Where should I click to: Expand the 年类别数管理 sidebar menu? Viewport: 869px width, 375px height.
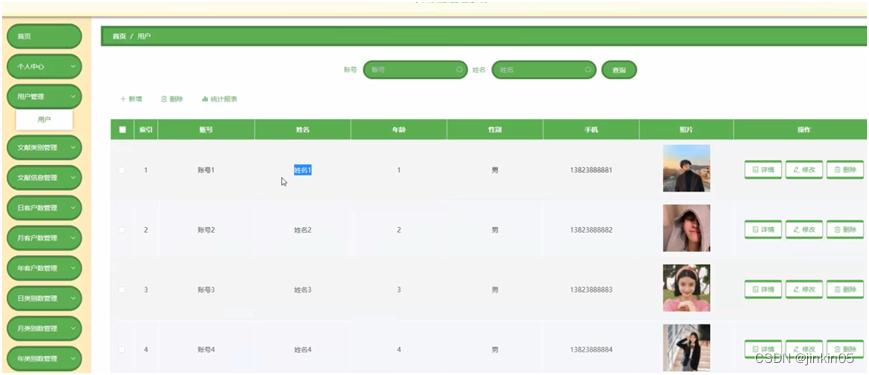tap(44, 358)
